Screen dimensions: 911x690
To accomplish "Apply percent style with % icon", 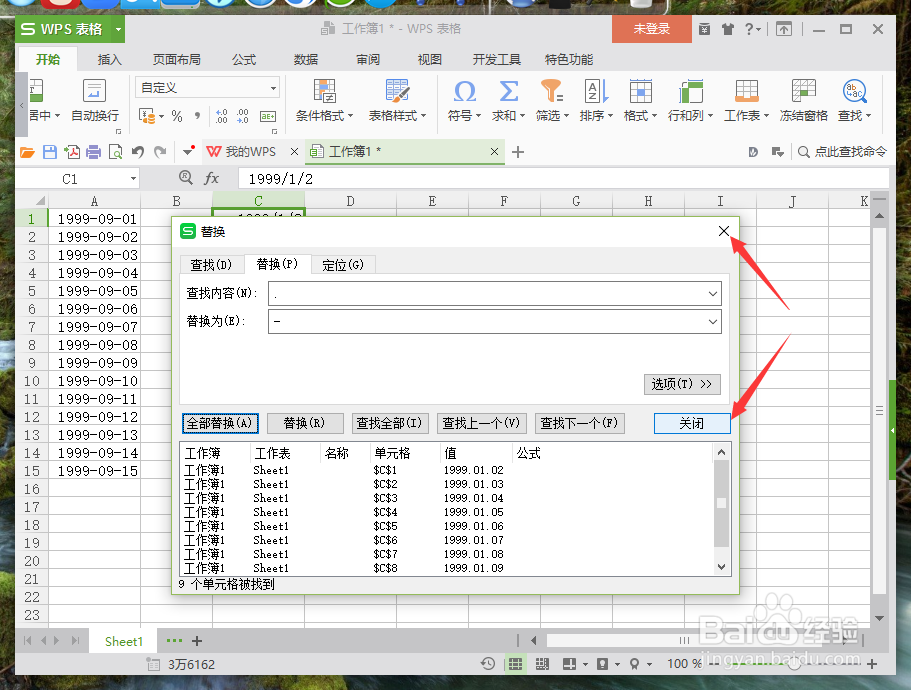I will tap(177, 117).
